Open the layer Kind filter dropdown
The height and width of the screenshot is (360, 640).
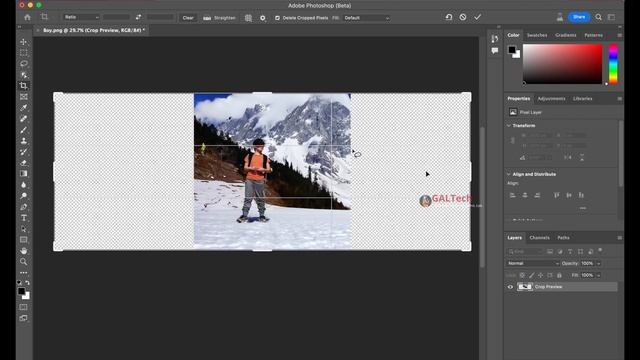pyautogui.click(x=525, y=251)
